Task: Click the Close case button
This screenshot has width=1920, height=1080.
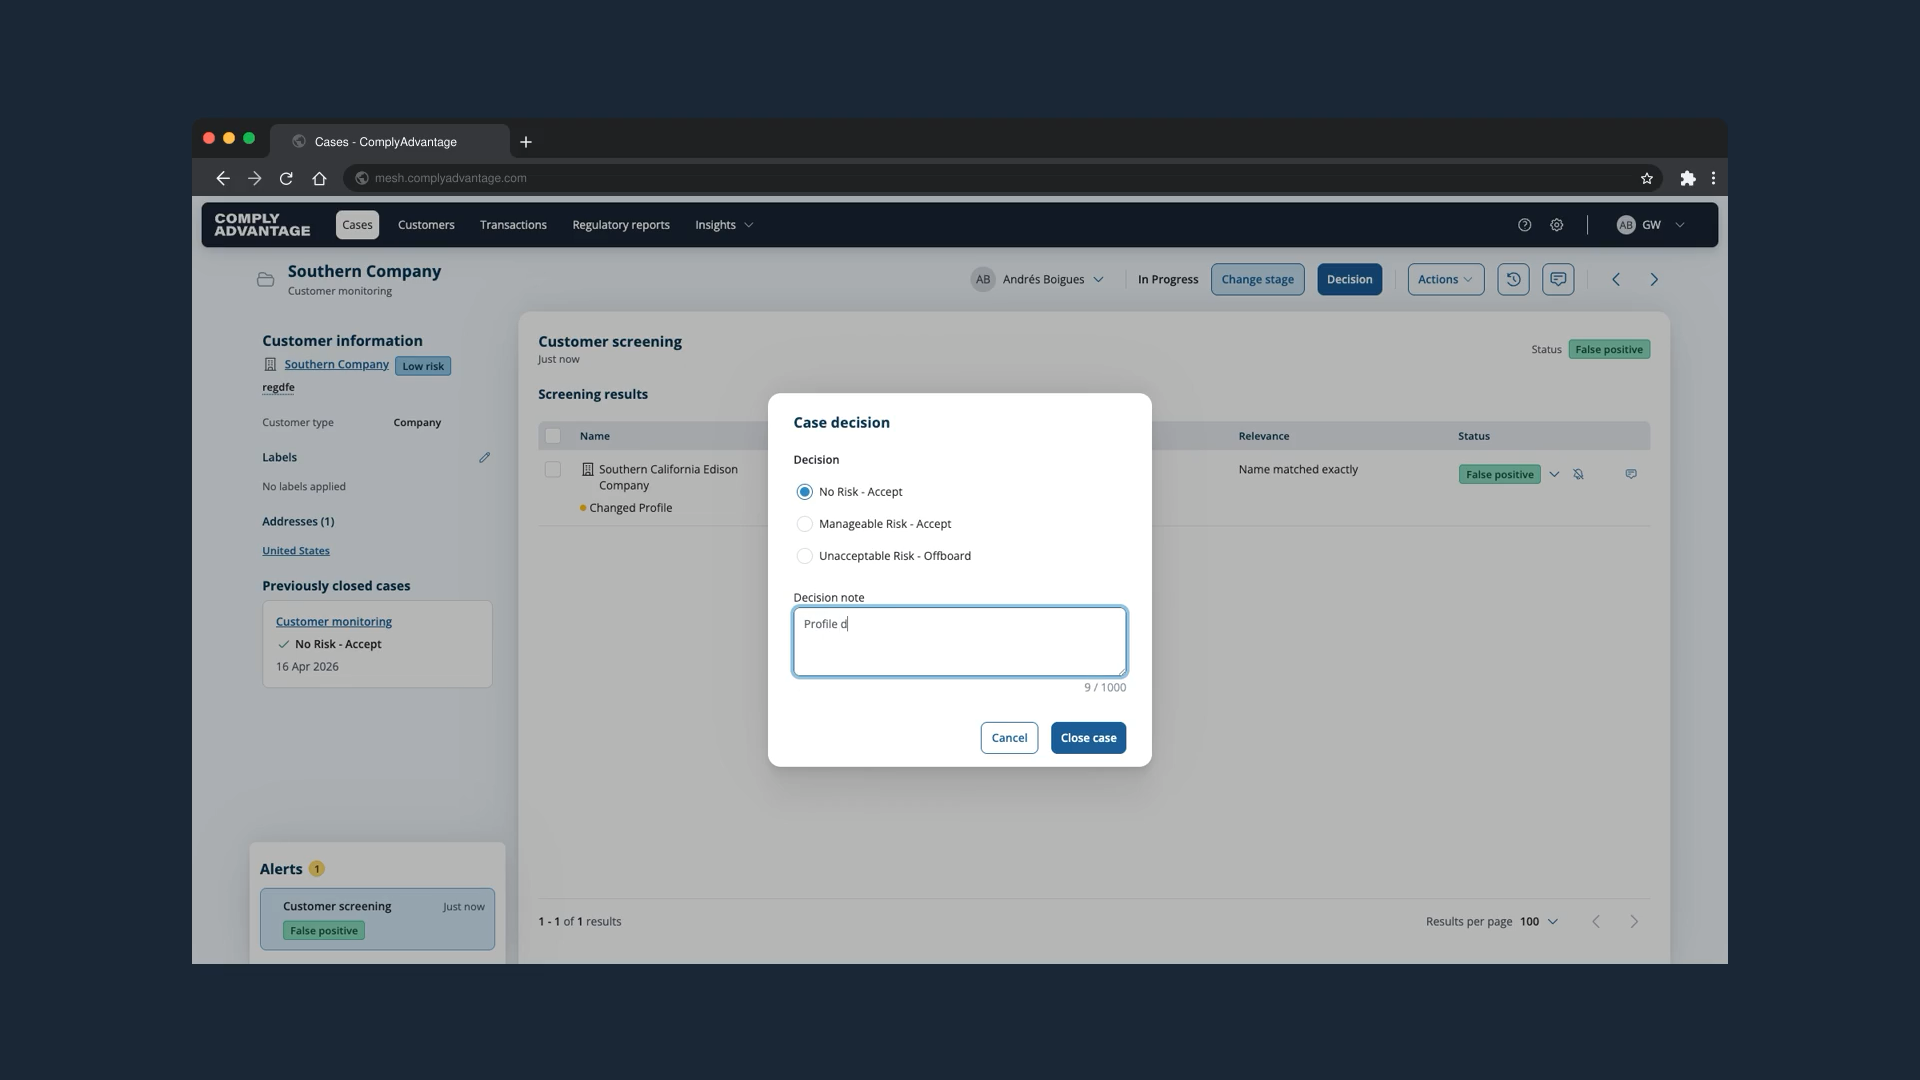Action: click(x=1088, y=738)
